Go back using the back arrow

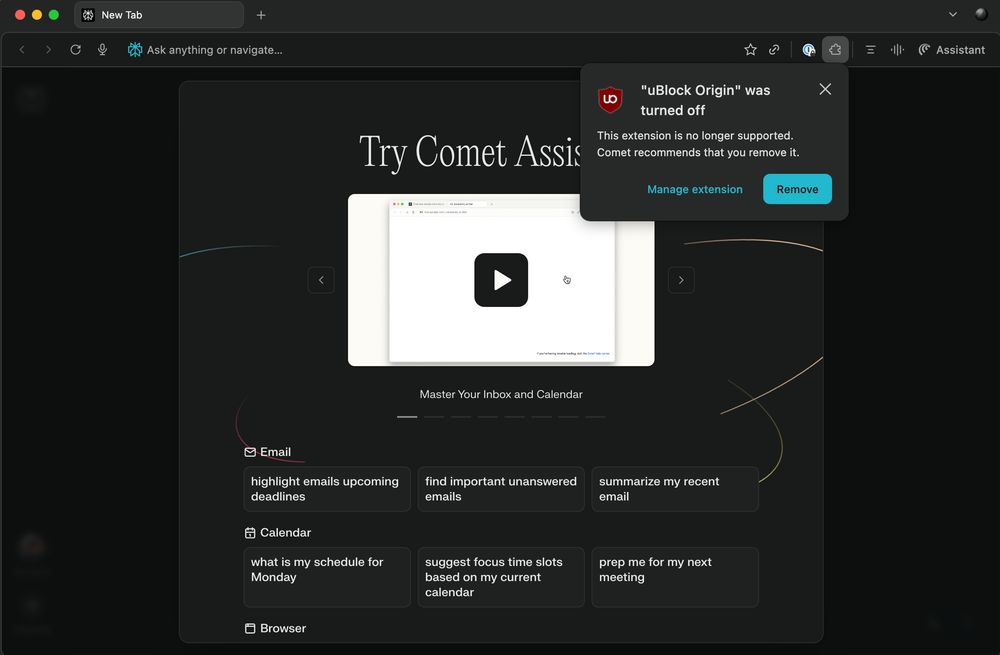click(22, 50)
